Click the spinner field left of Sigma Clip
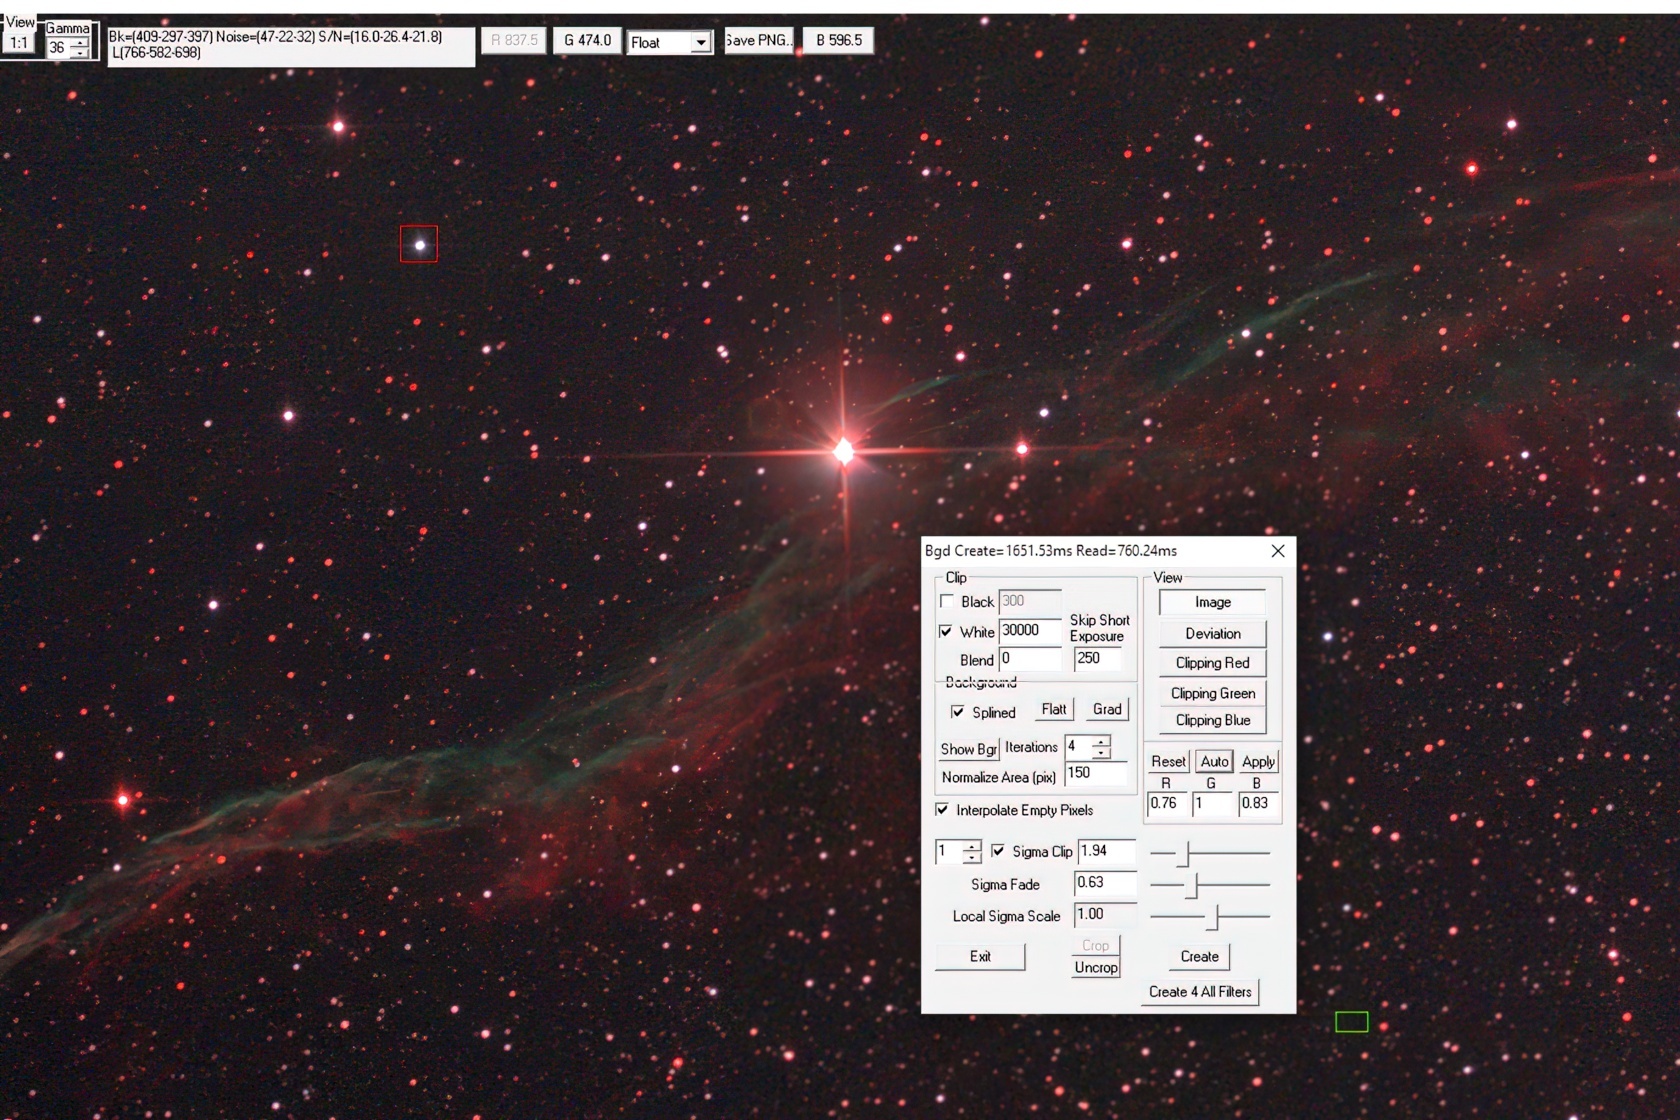The height and width of the screenshot is (1120, 1680). pyautogui.click(x=948, y=851)
